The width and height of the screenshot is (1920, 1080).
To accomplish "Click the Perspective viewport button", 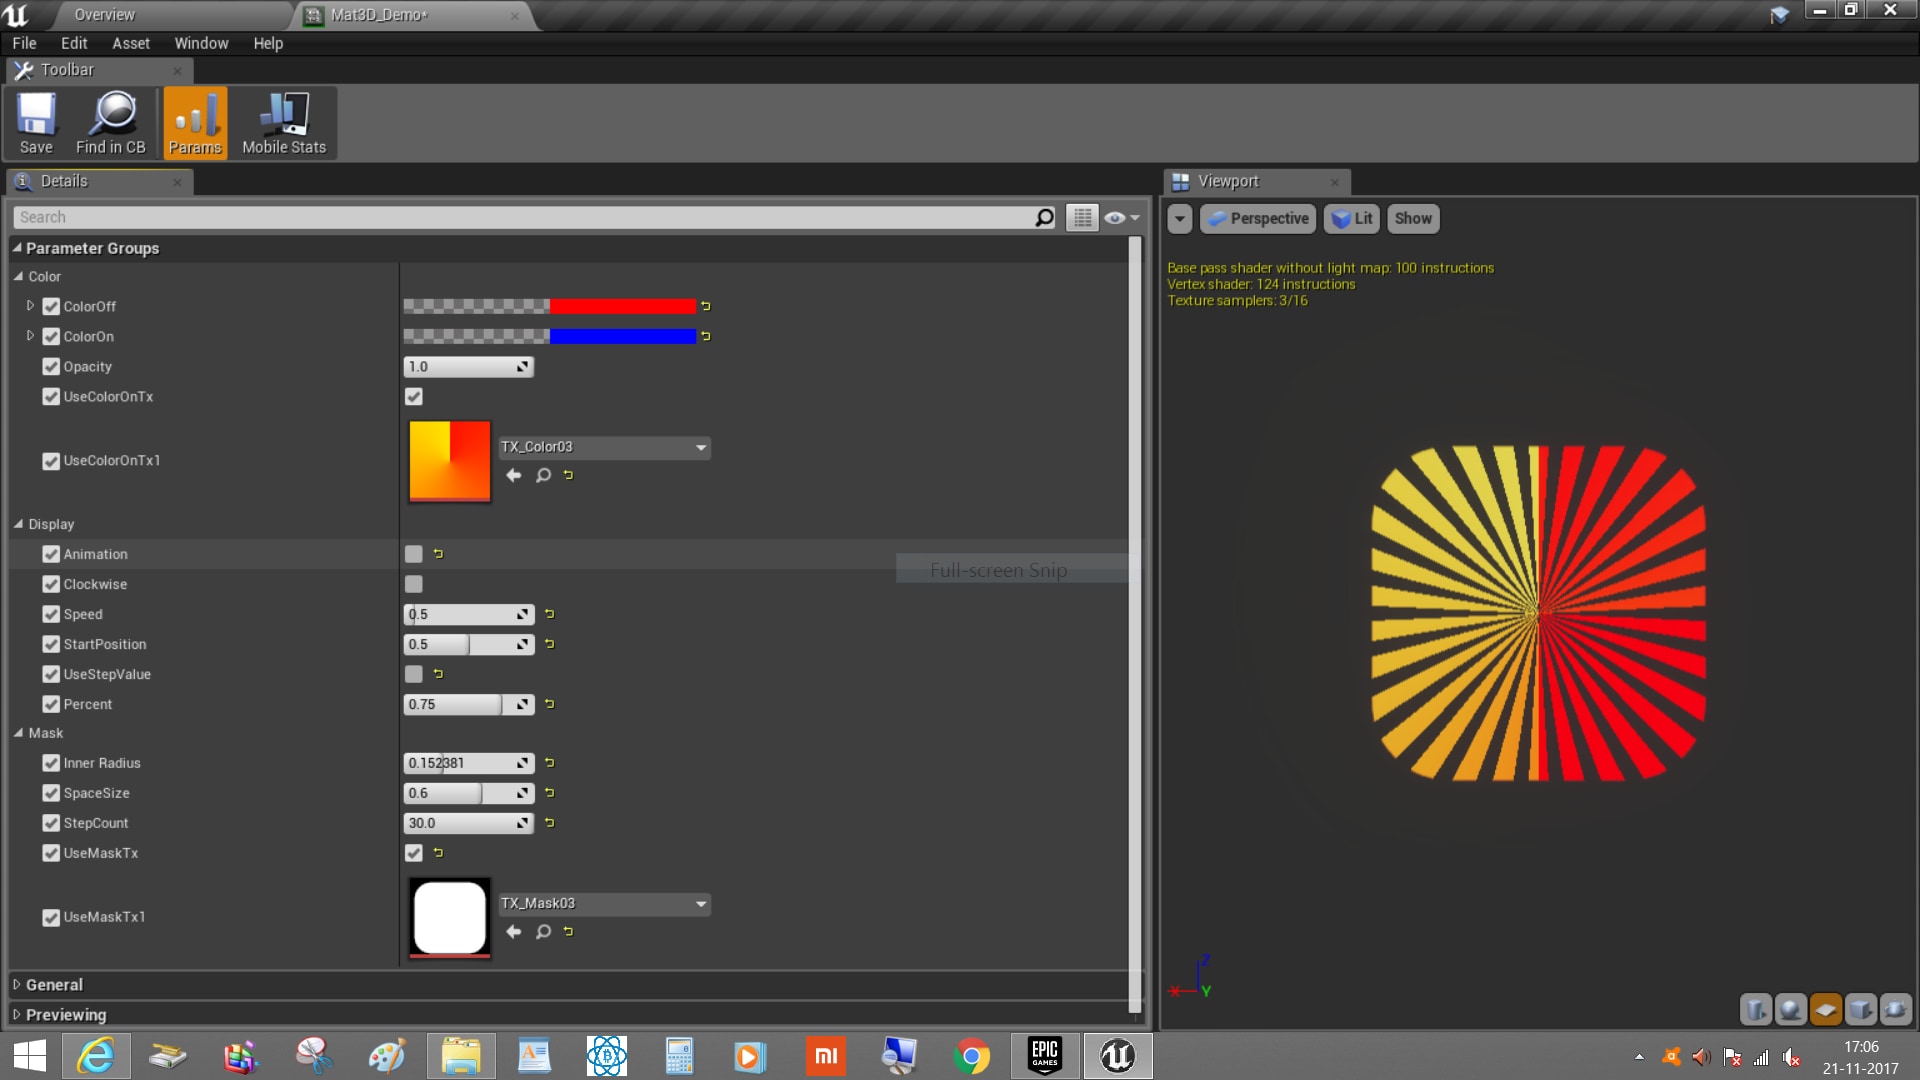I will [1258, 218].
